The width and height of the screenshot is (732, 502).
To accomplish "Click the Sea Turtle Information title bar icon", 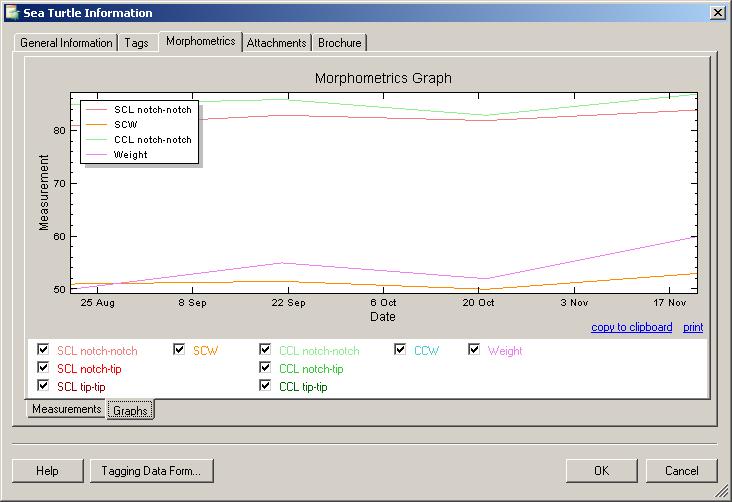I will 12,13.
